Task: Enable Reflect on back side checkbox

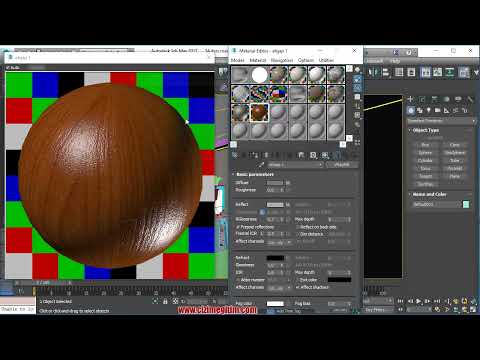Action: 298,227
